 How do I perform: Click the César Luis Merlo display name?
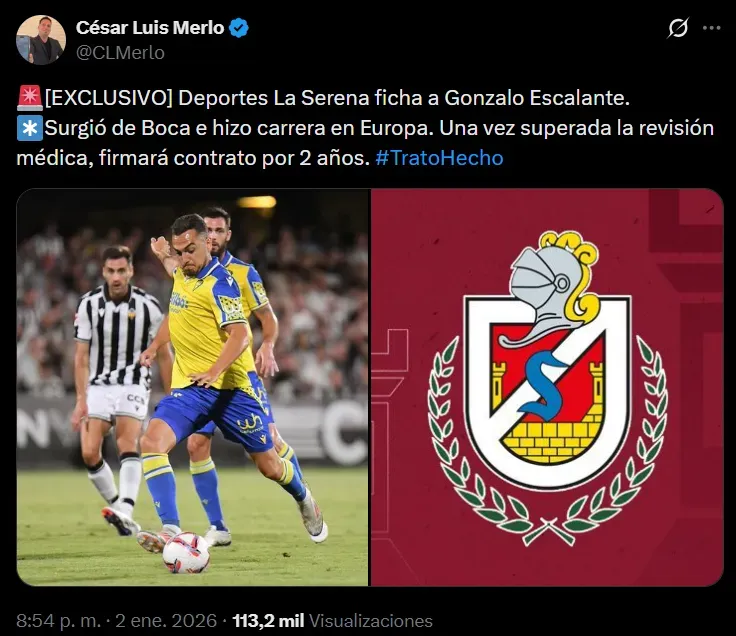(150, 28)
